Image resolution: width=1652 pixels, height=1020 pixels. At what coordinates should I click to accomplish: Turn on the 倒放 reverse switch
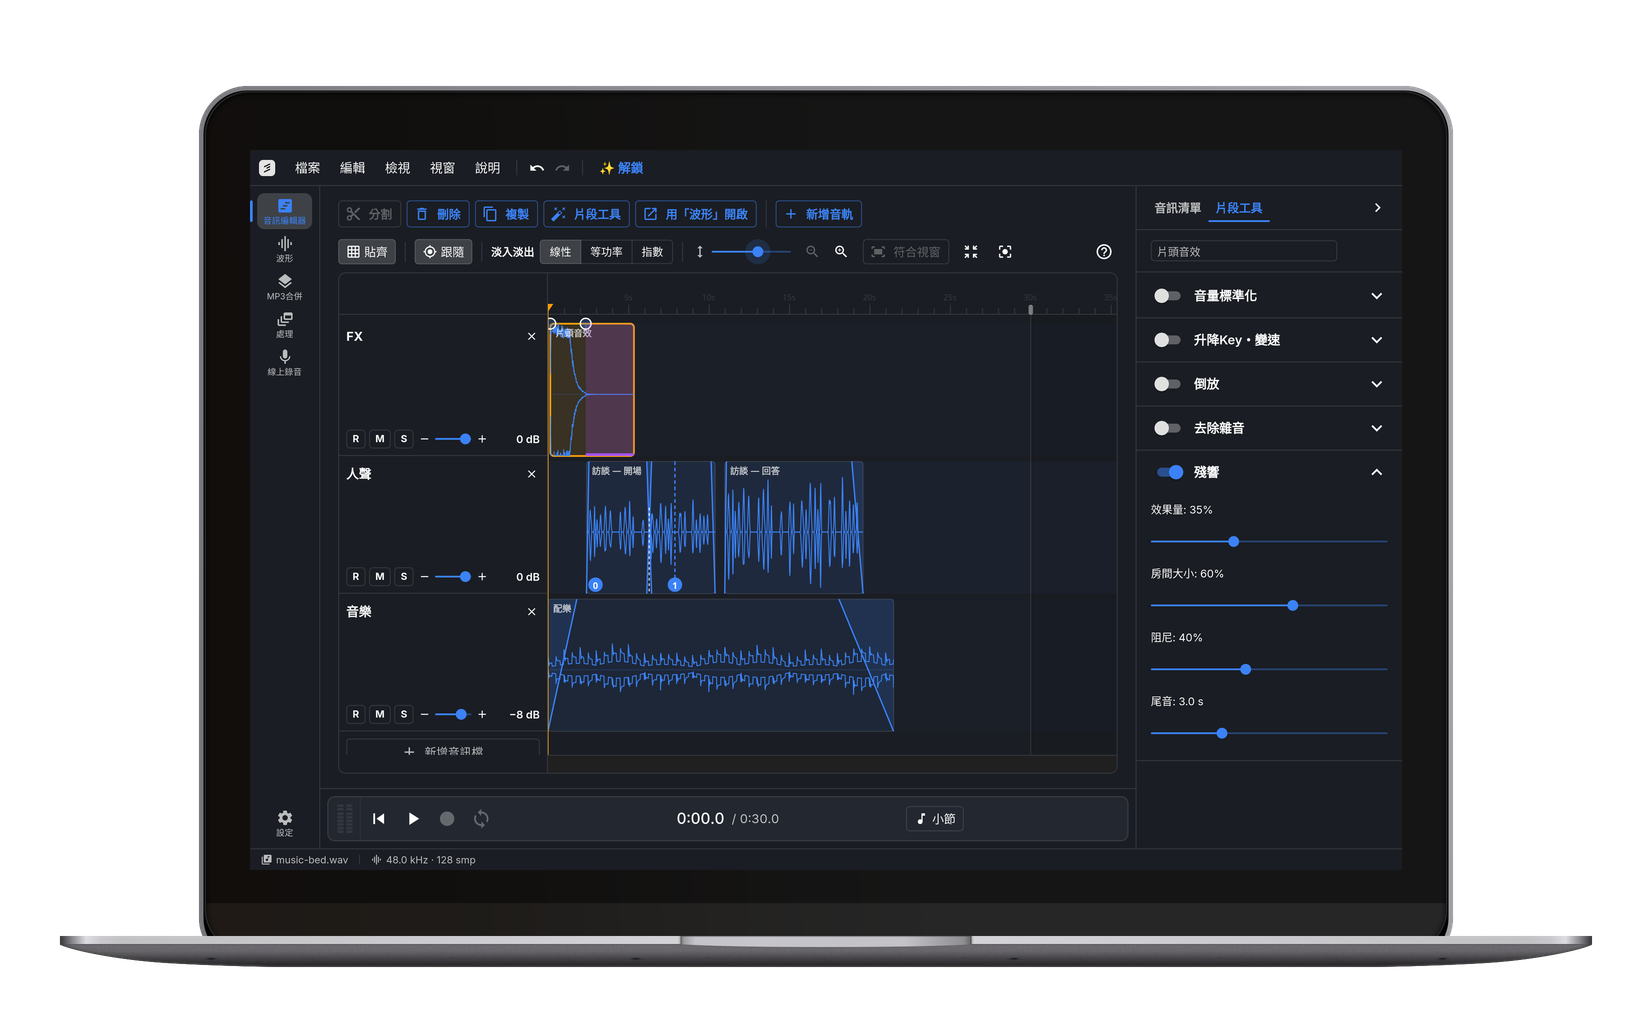[x=1167, y=384]
